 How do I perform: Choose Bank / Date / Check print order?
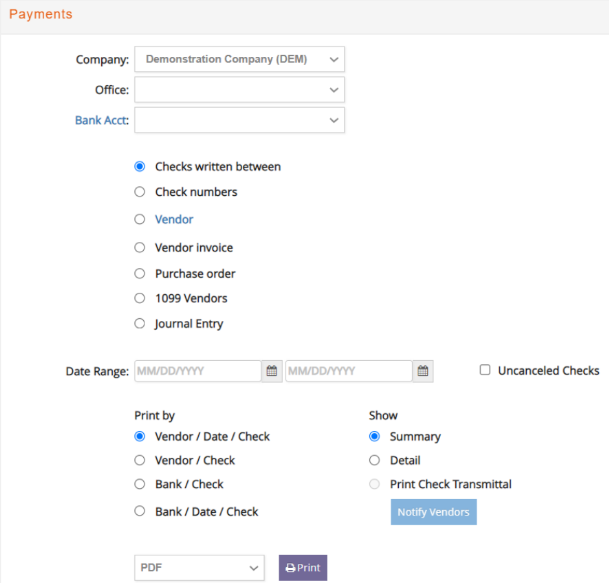[x=140, y=511]
